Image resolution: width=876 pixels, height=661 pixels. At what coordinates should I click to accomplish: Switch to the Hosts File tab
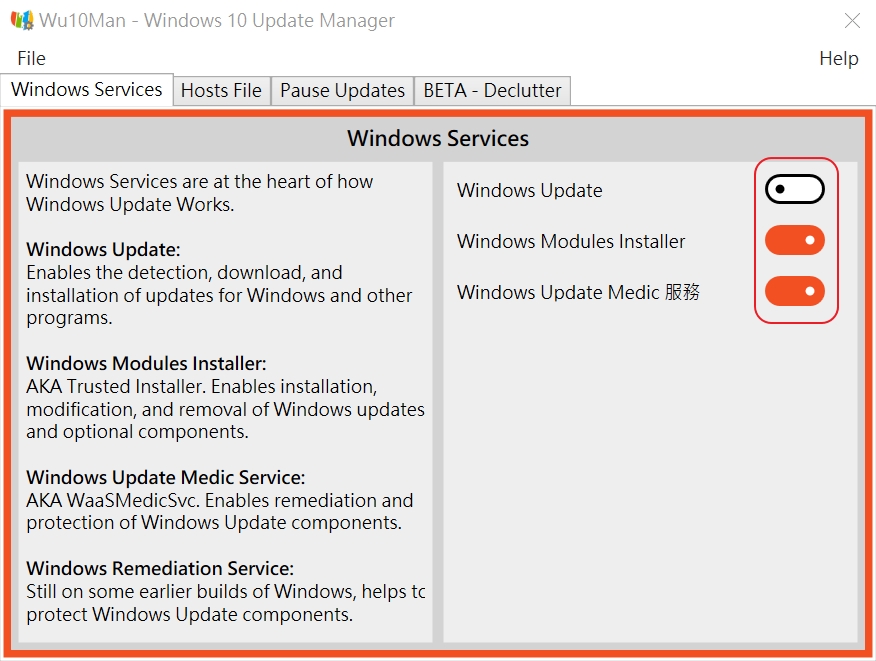(221, 91)
